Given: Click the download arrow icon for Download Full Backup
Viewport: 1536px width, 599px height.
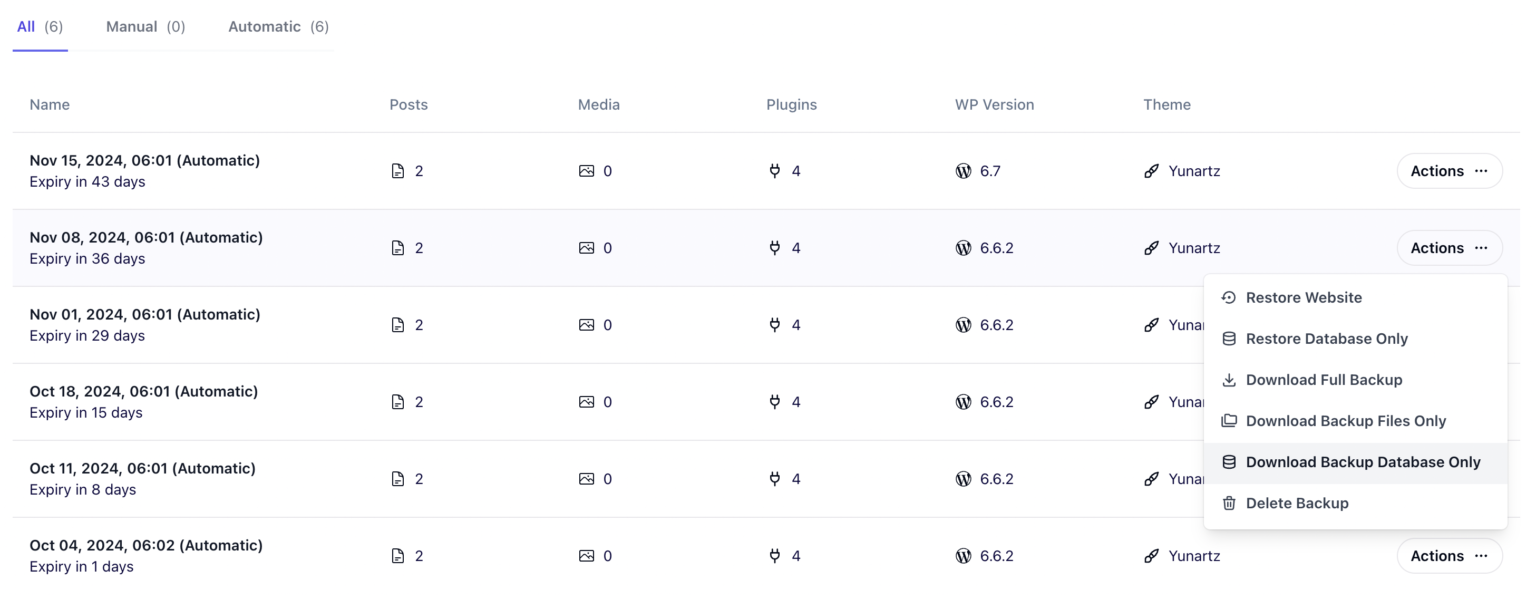Looking at the screenshot, I should pos(1228,380).
